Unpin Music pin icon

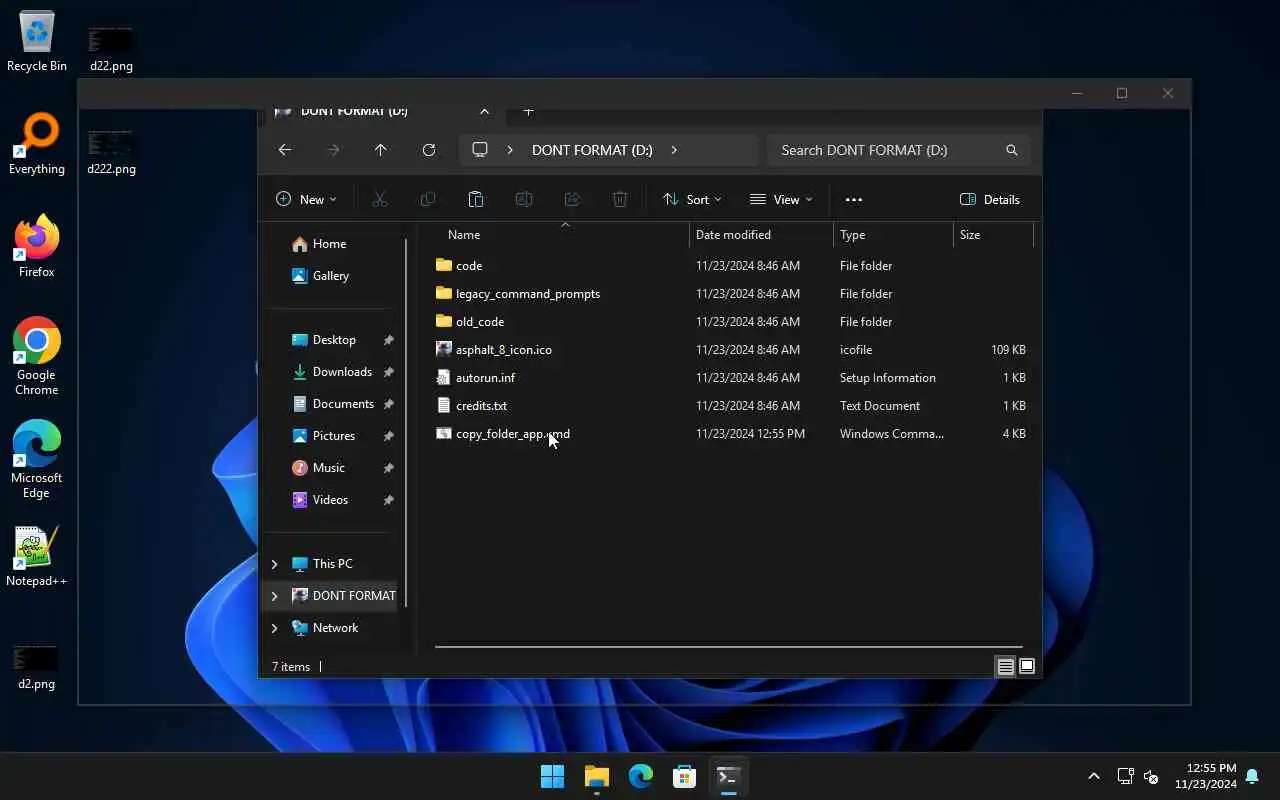point(388,468)
